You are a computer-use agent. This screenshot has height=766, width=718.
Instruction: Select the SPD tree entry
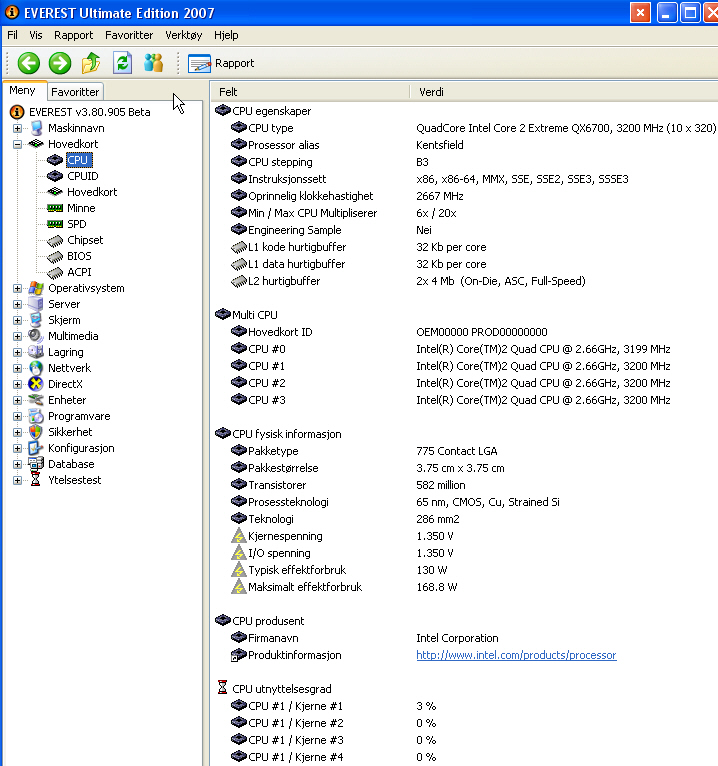[77, 224]
